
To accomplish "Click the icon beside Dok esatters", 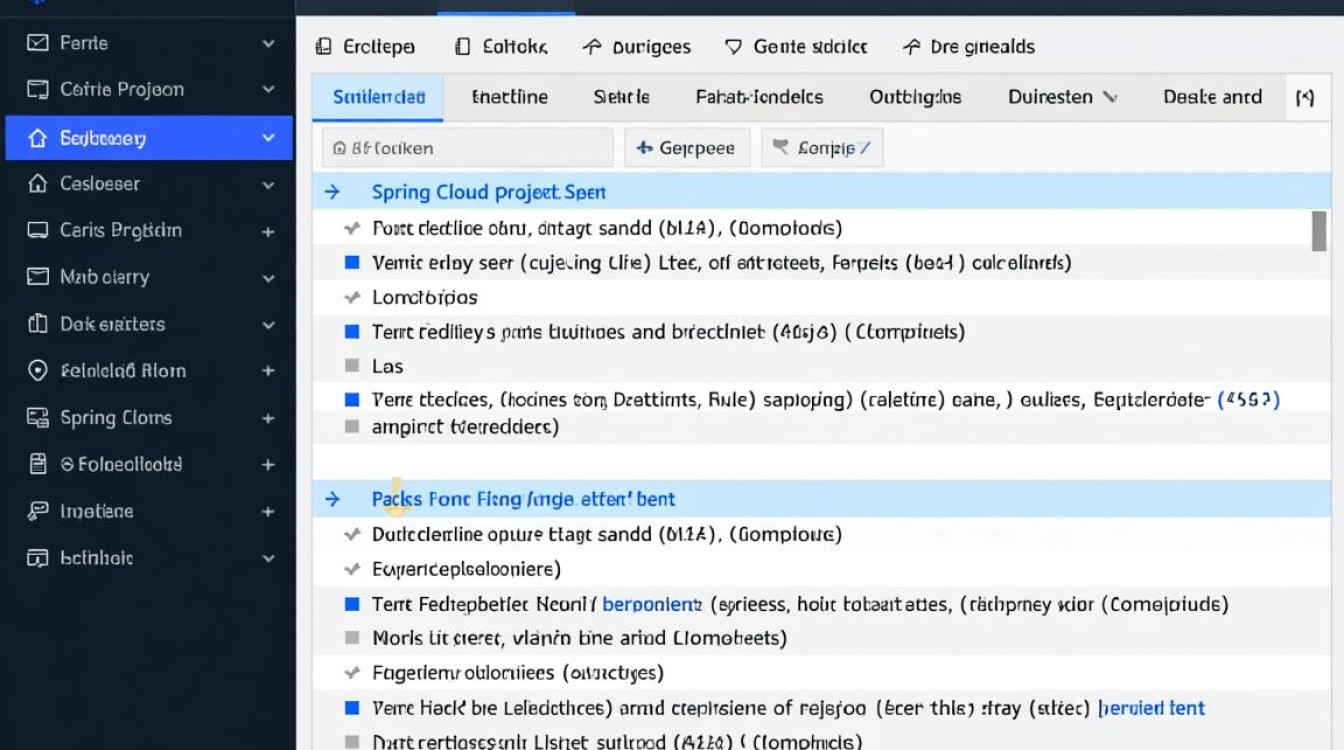I will point(38,324).
